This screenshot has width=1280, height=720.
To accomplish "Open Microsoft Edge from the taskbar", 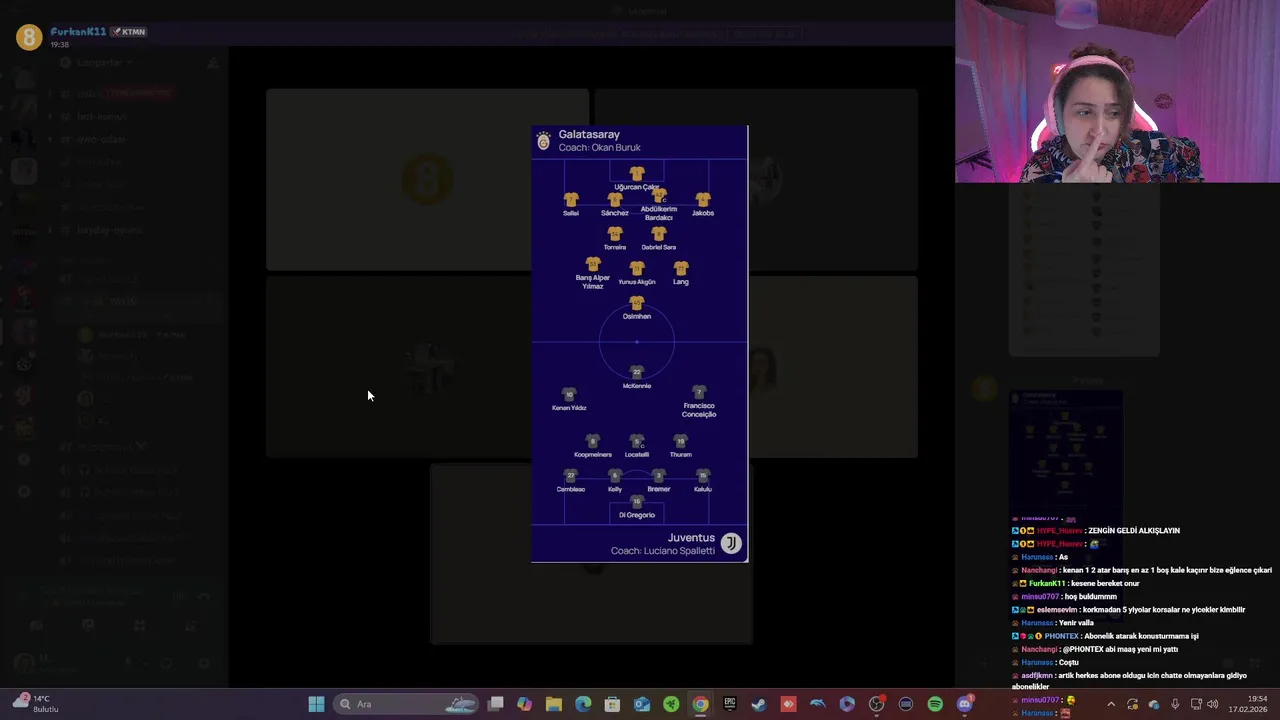I will (x=583, y=704).
